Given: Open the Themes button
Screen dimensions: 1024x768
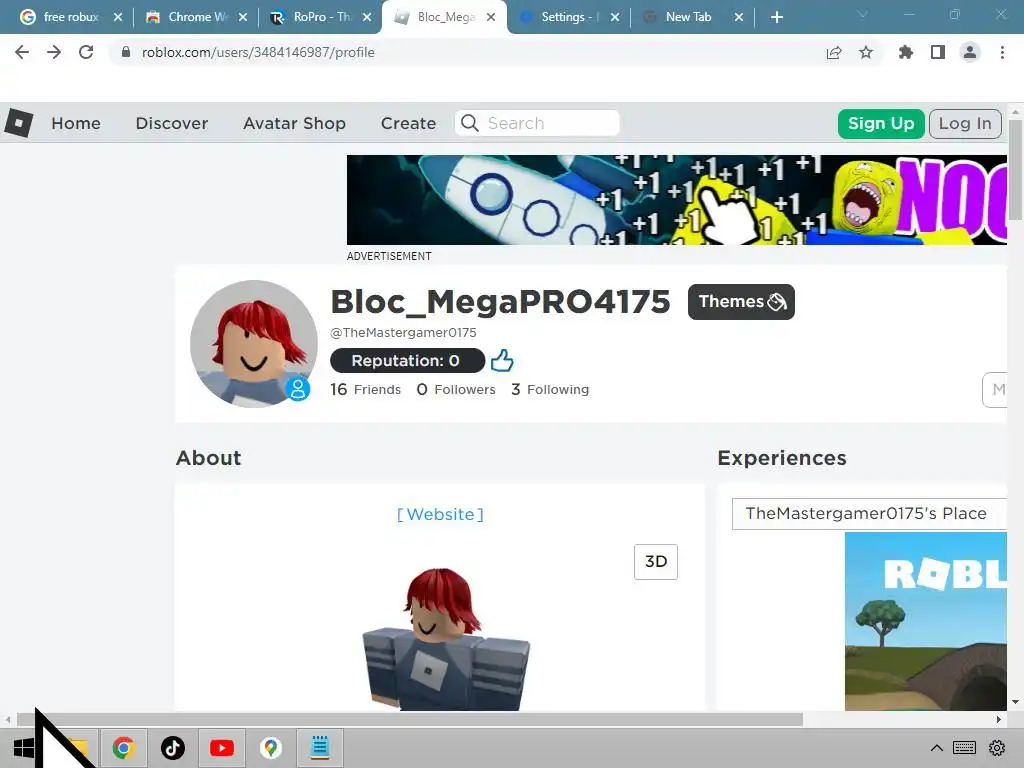Looking at the screenshot, I should [x=741, y=302].
